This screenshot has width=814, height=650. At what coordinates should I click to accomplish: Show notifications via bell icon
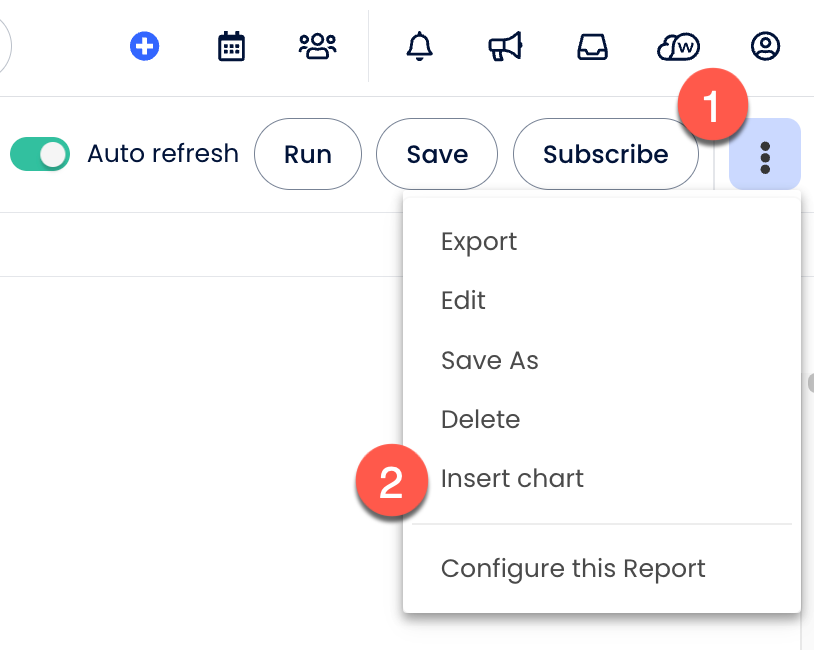click(x=420, y=46)
